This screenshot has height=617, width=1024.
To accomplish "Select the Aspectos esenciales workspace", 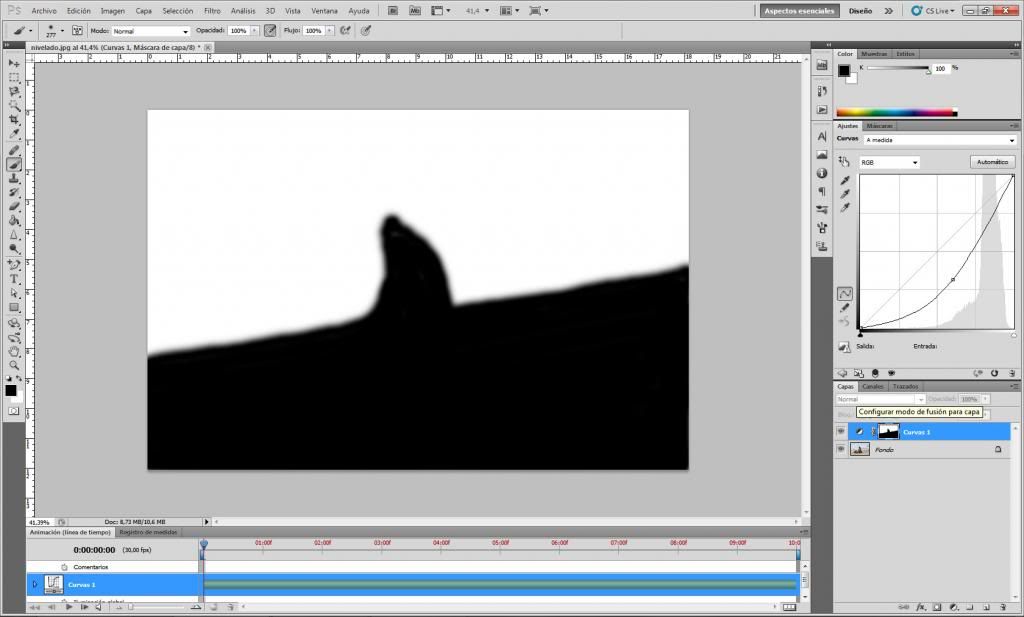I will (799, 10).
